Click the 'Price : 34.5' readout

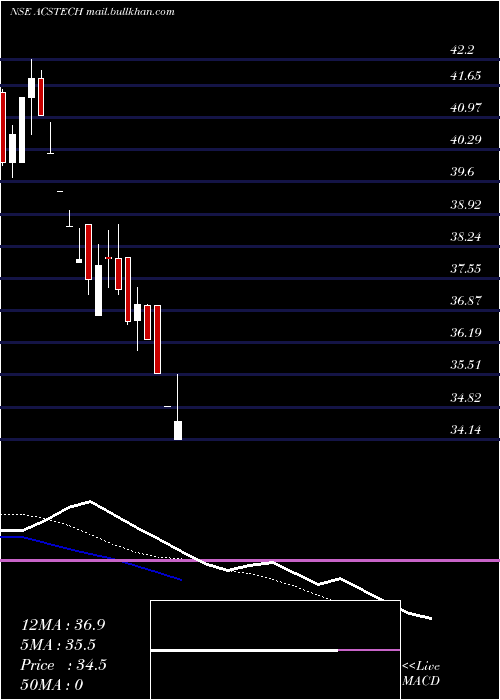63,665
